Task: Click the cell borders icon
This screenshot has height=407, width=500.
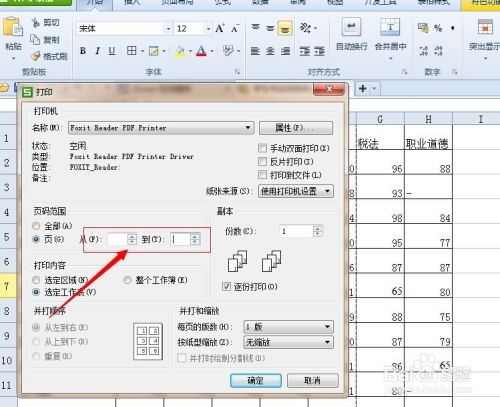Action: click(132, 51)
